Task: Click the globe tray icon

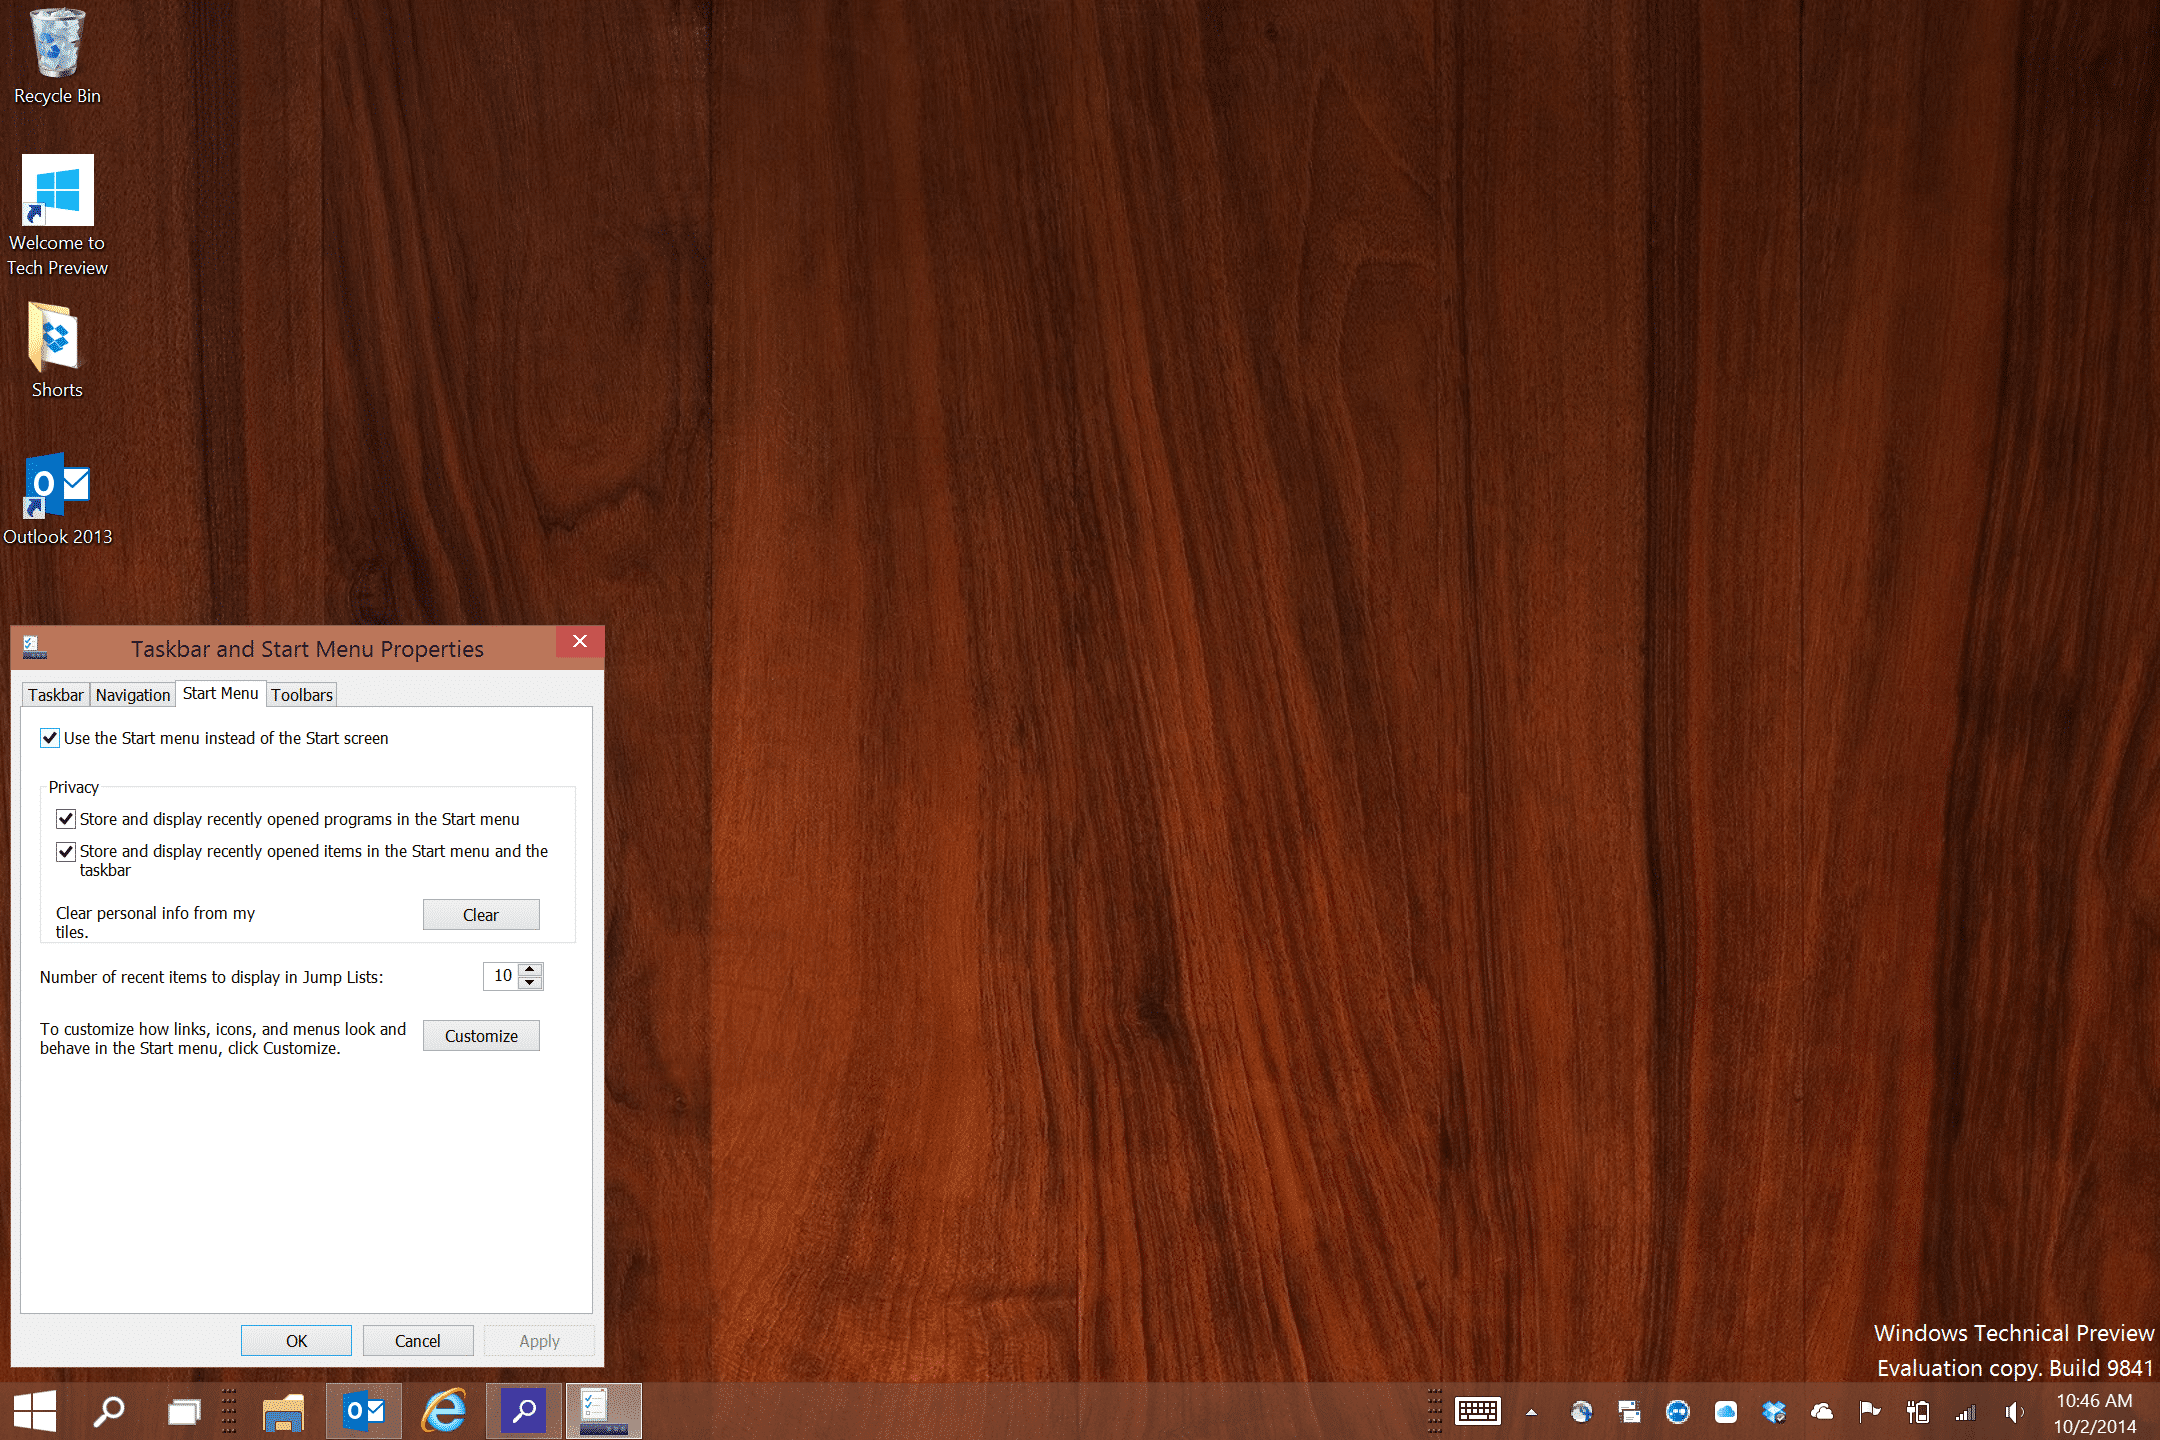Action: [x=1581, y=1411]
